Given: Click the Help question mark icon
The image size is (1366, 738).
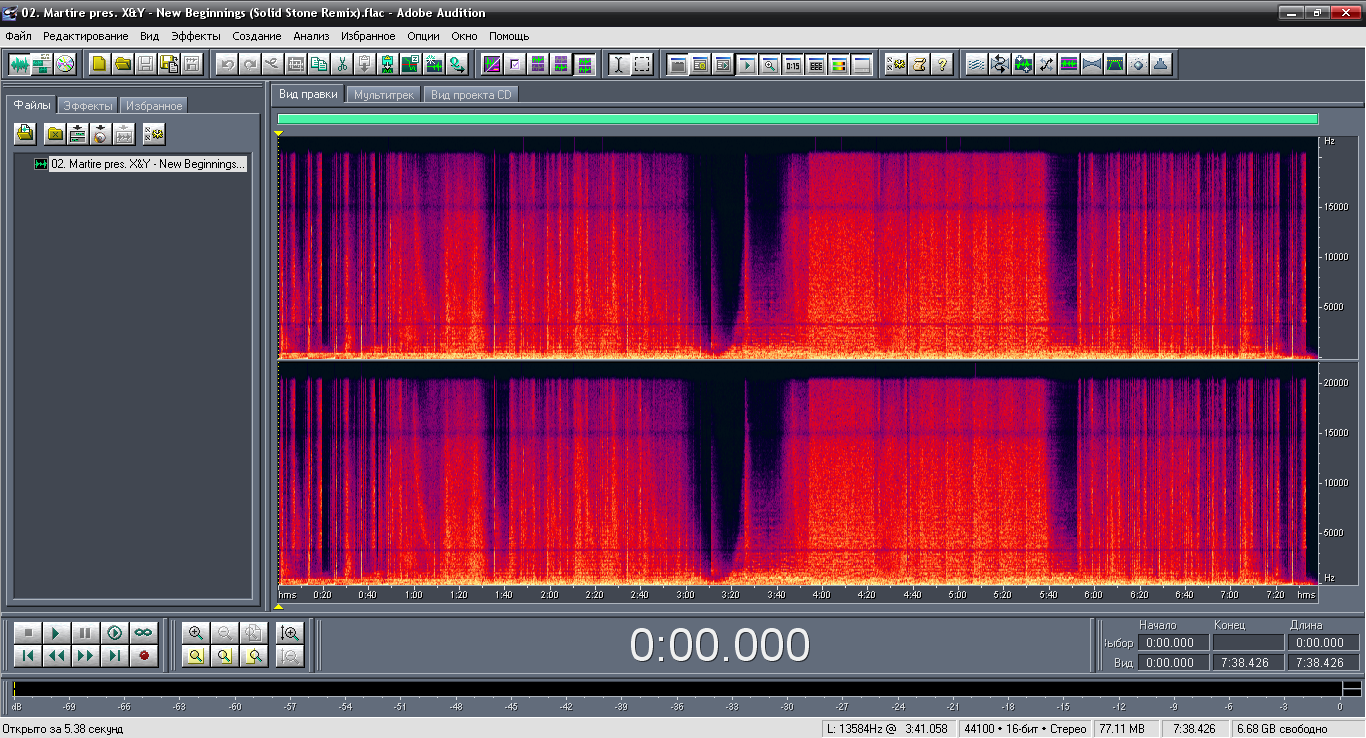Looking at the screenshot, I should click(x=942, y=65).
